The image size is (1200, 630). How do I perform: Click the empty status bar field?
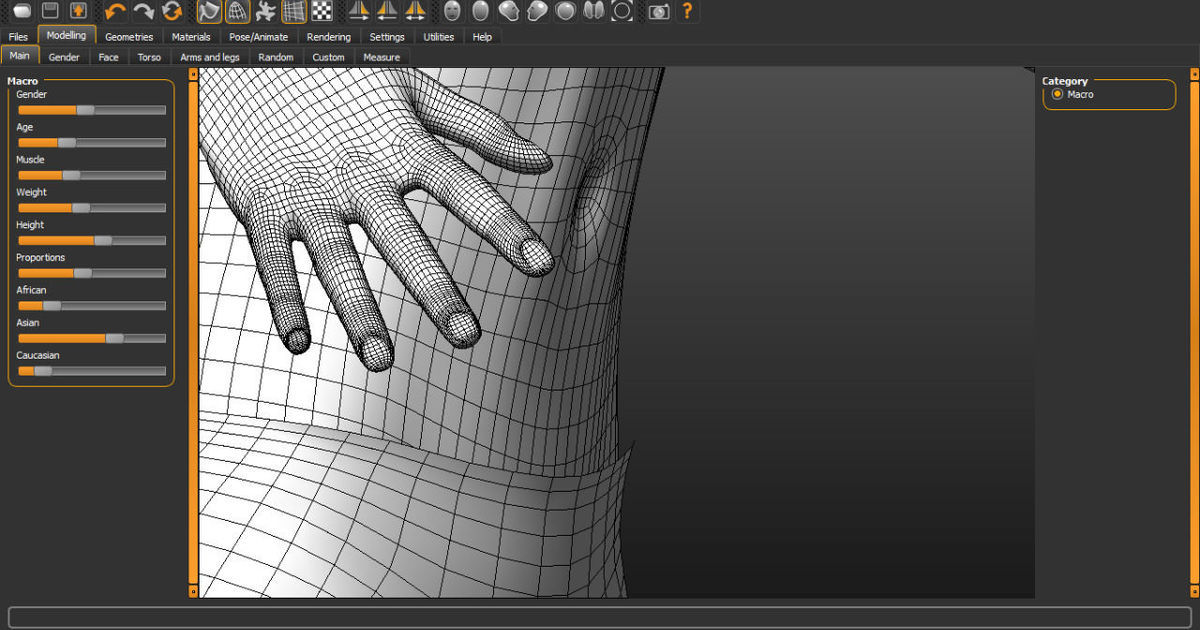[600, 616]
